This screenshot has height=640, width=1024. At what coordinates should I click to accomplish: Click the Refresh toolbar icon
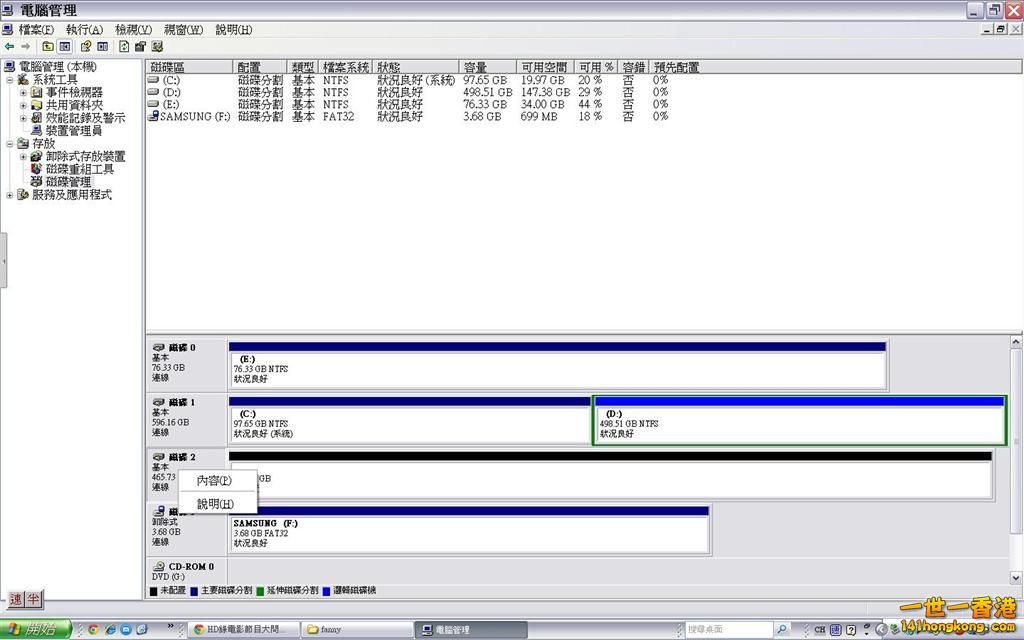pyautogui.click(x=124, y=46)
